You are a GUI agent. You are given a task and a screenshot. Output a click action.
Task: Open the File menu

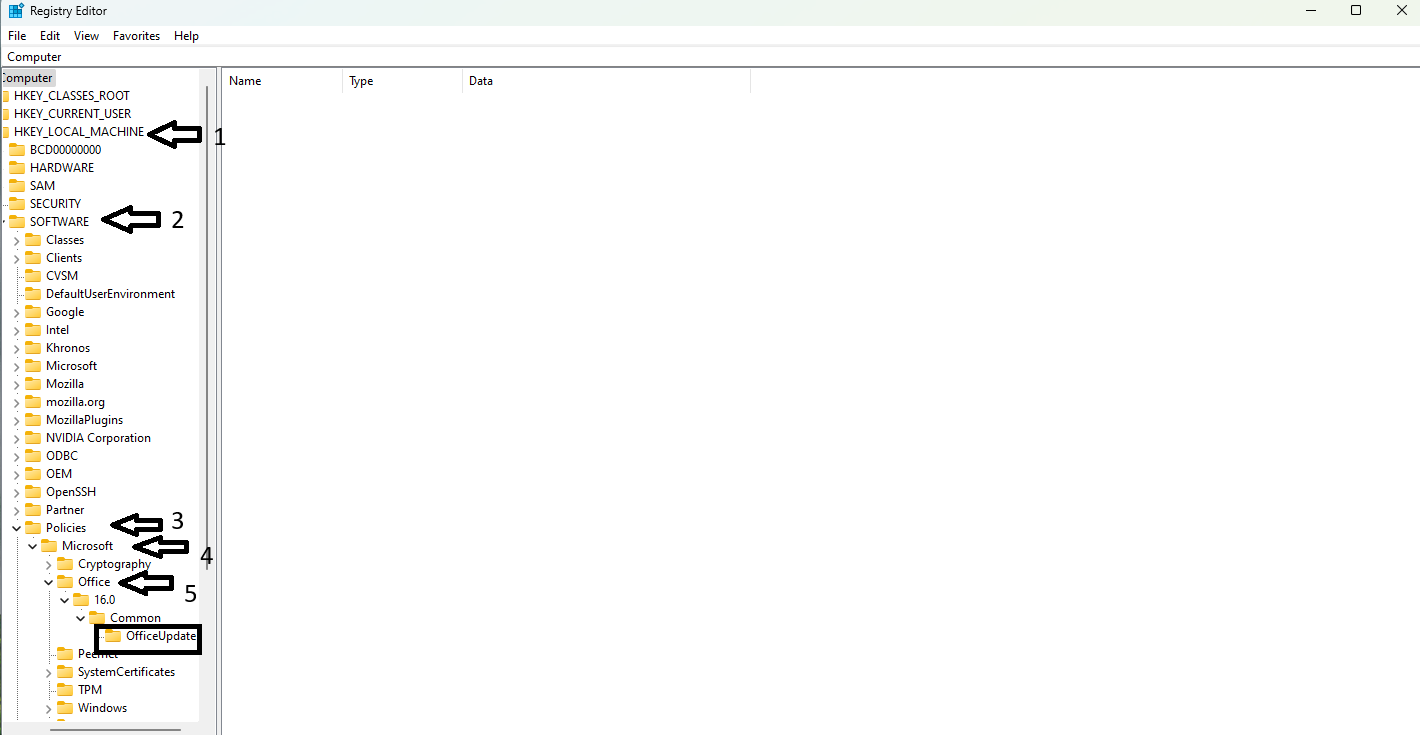[17, 36]
